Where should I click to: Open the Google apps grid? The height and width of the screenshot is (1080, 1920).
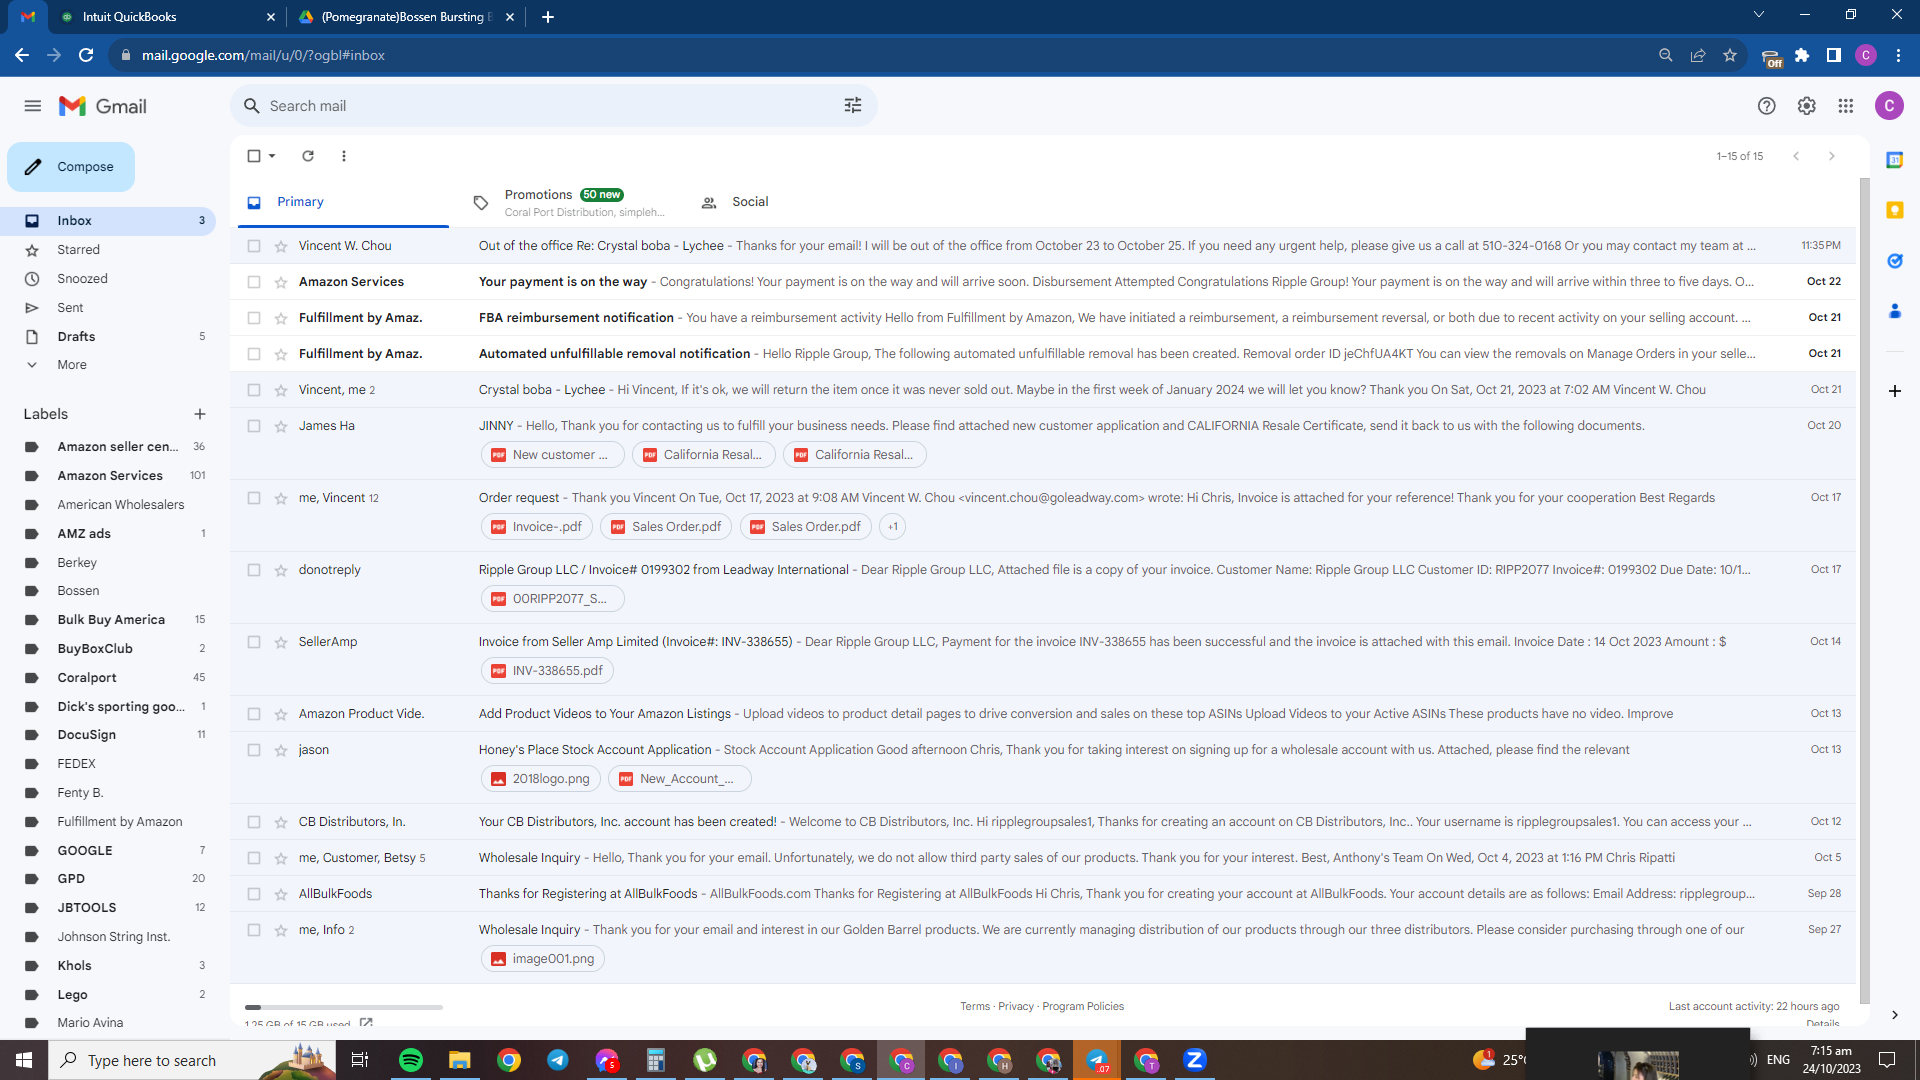pyautogui.click(x=1846, y=106)
